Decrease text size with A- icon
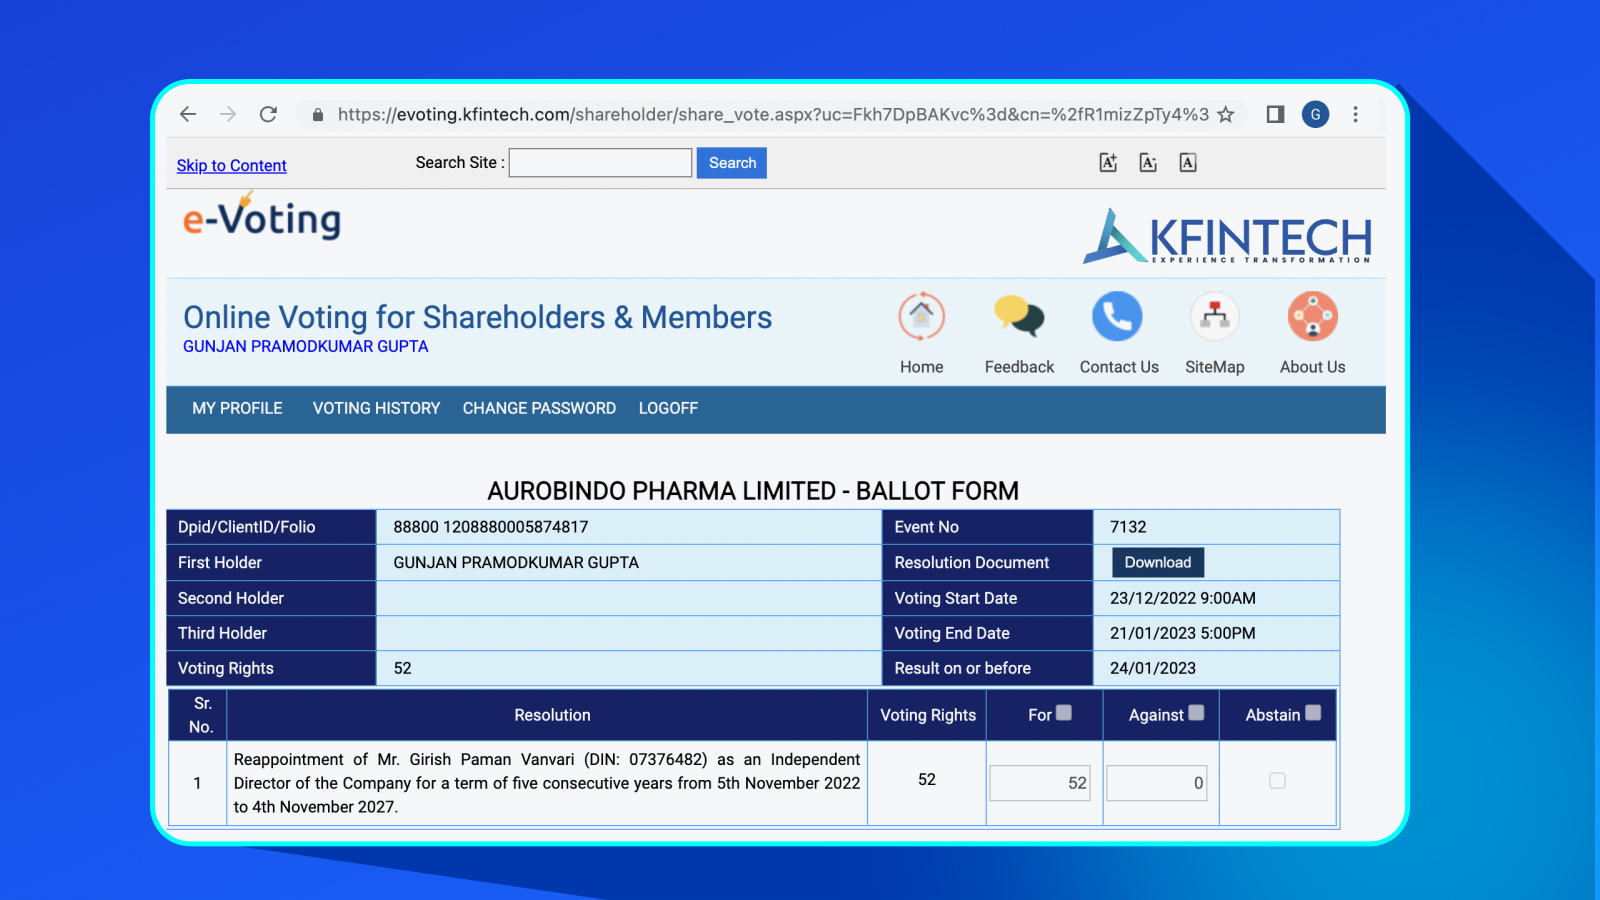 1148,163
